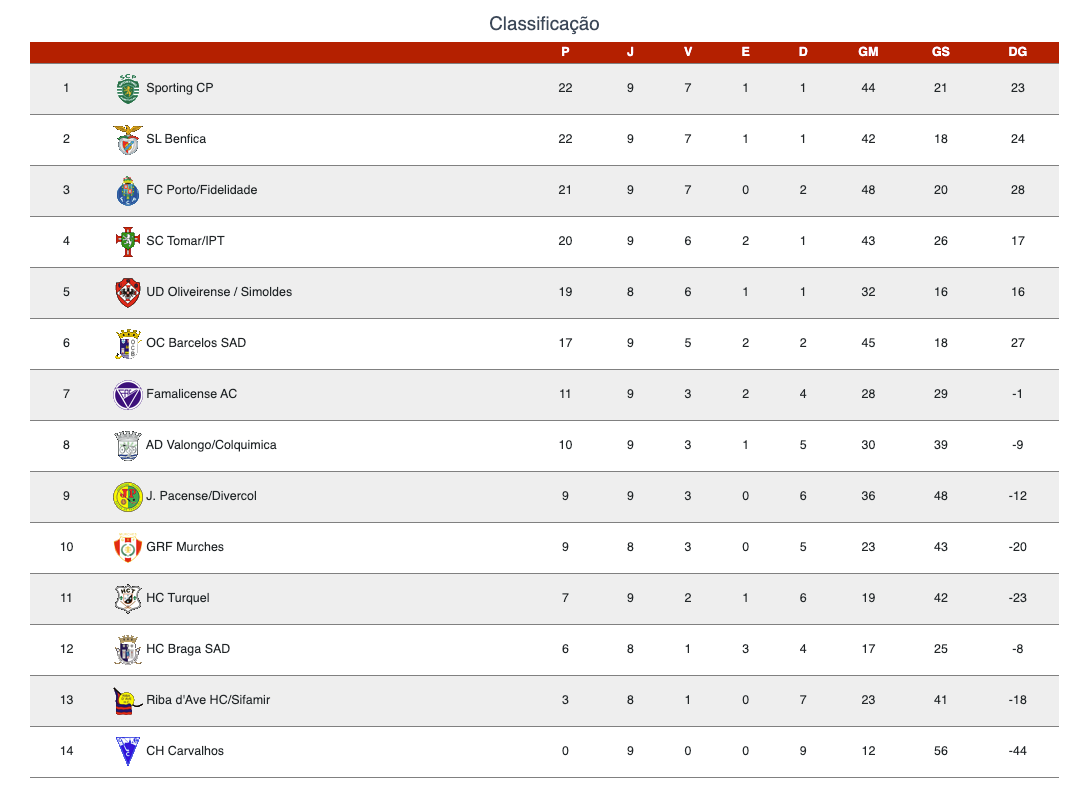Click the UD Oliveirense shield crest

click(x=128, y=293)
